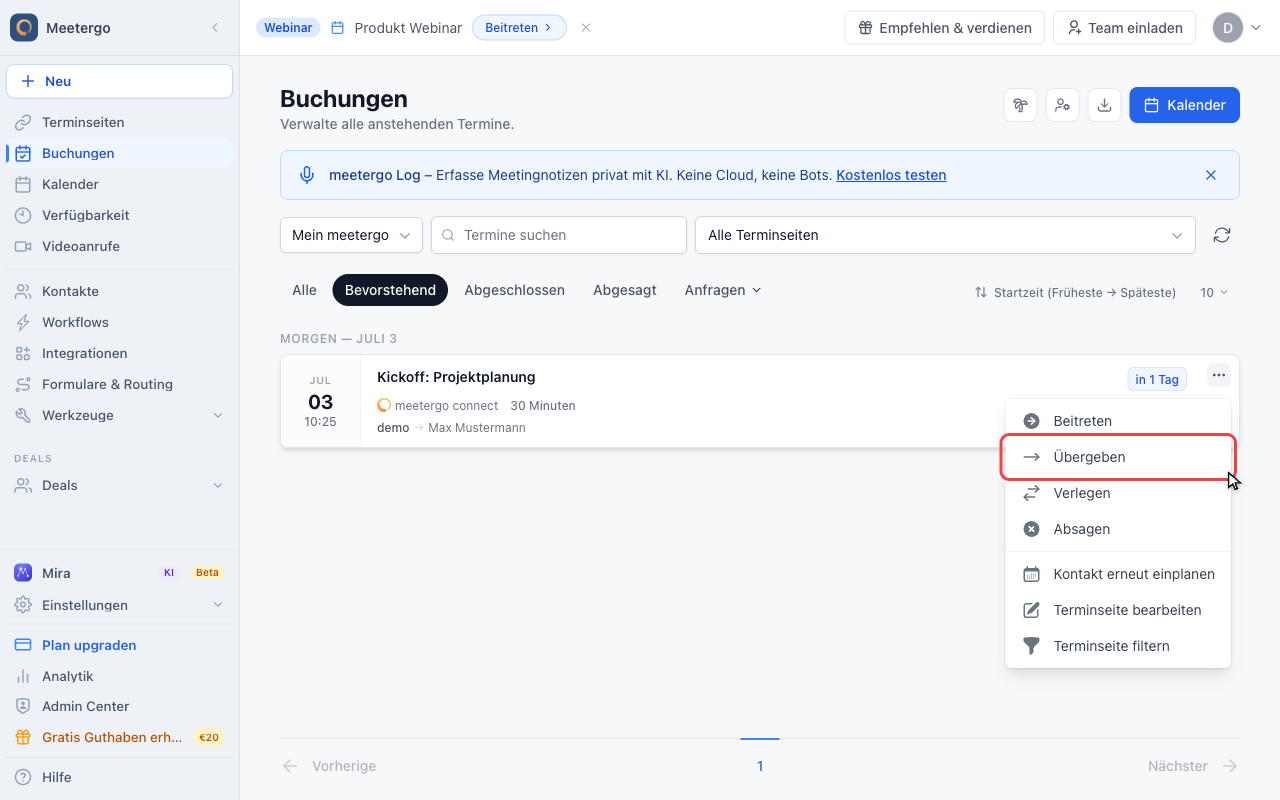Refresh the bookings list
Image resolution: width=1280 pixels, height=800 pixels.
1222,235
